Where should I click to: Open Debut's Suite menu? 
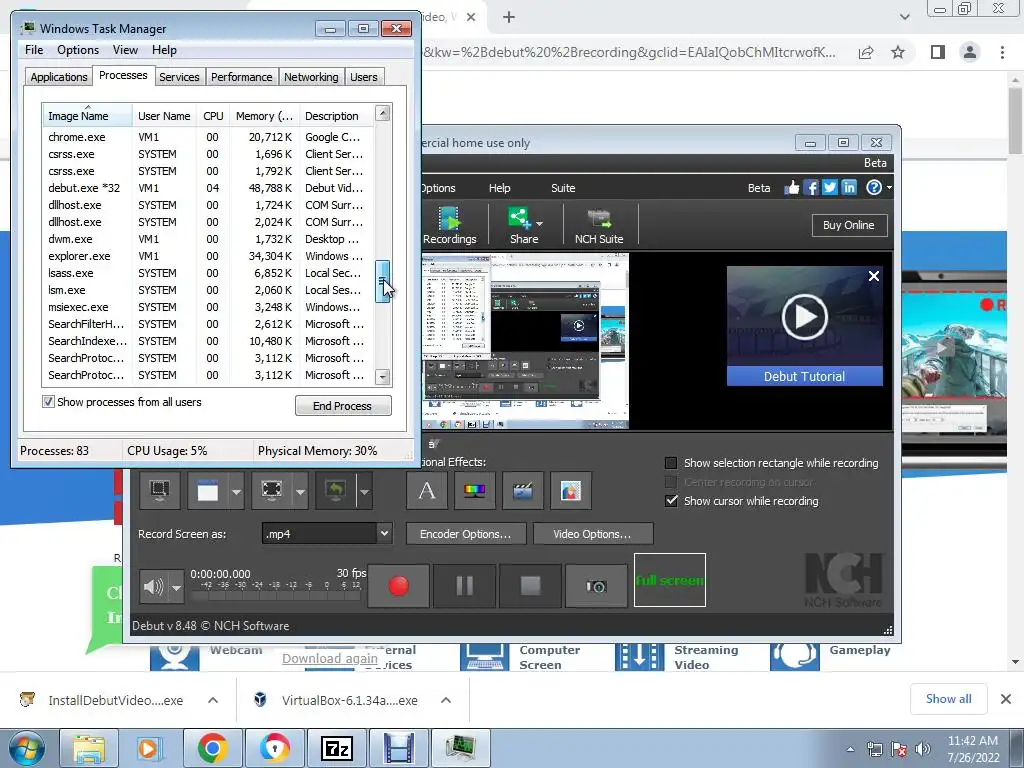[x=563, y=188]
